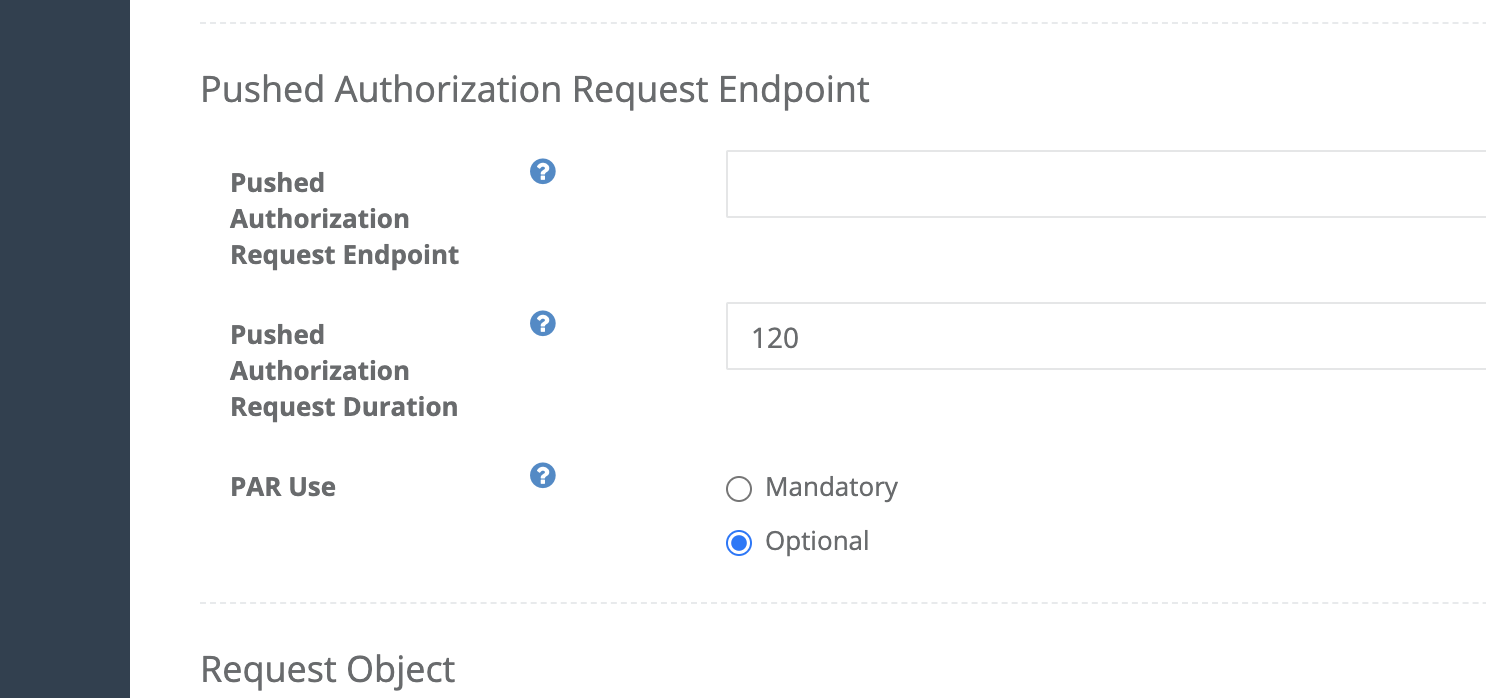Screen dimensions: 1486x698
Task: Click the Pushed Authorization Request Endpoint section heading
Action: click(x=535, y=90)
